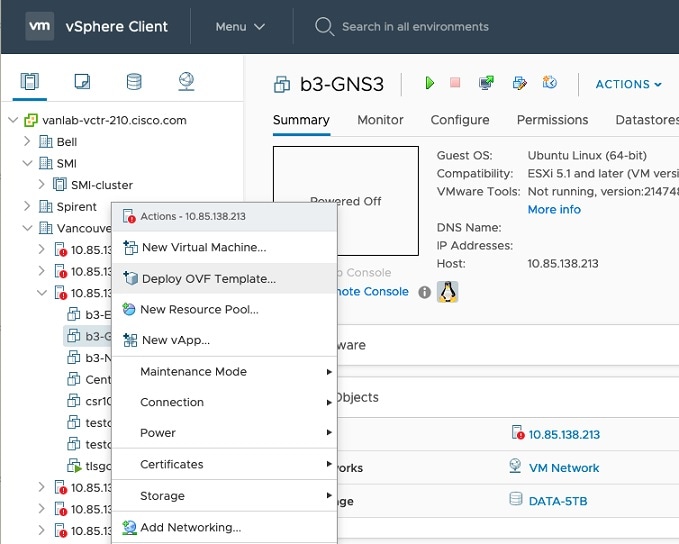Open the Certificates submenu
This screenshot has height=544, width=679.
pyautogui.click(x=224, y=464)
